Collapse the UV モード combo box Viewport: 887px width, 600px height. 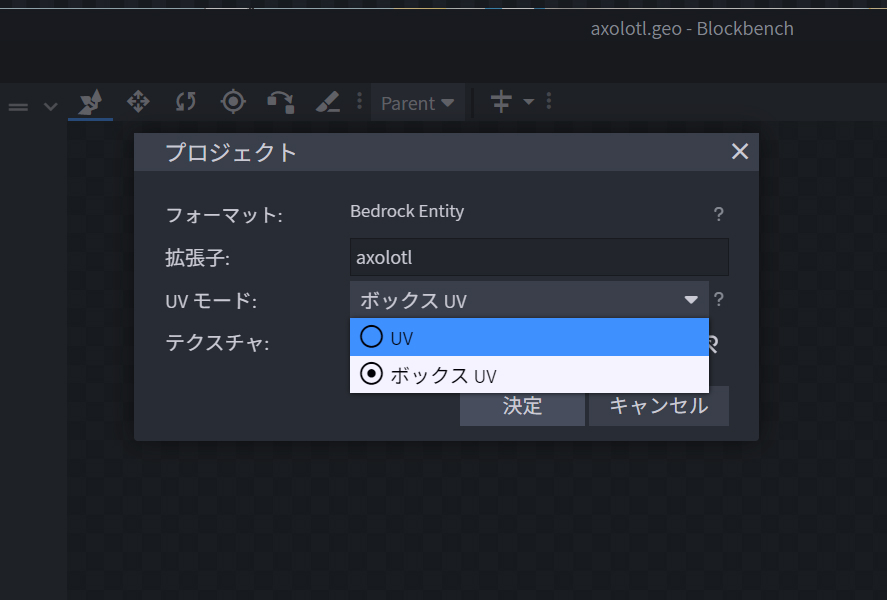tap(529, 300)
